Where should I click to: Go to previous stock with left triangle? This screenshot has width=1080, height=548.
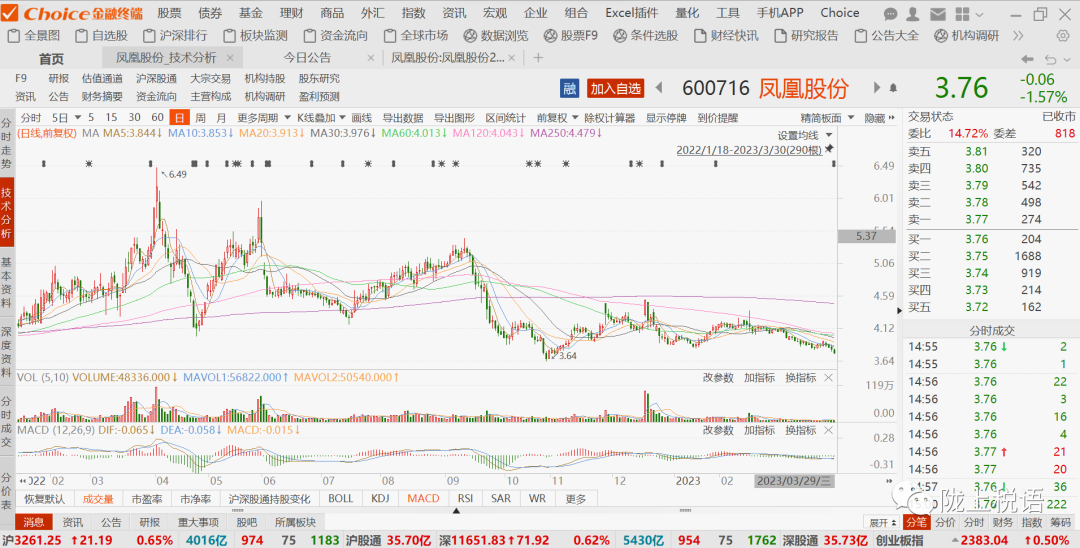pyautogui.click(x=658, y=87)
